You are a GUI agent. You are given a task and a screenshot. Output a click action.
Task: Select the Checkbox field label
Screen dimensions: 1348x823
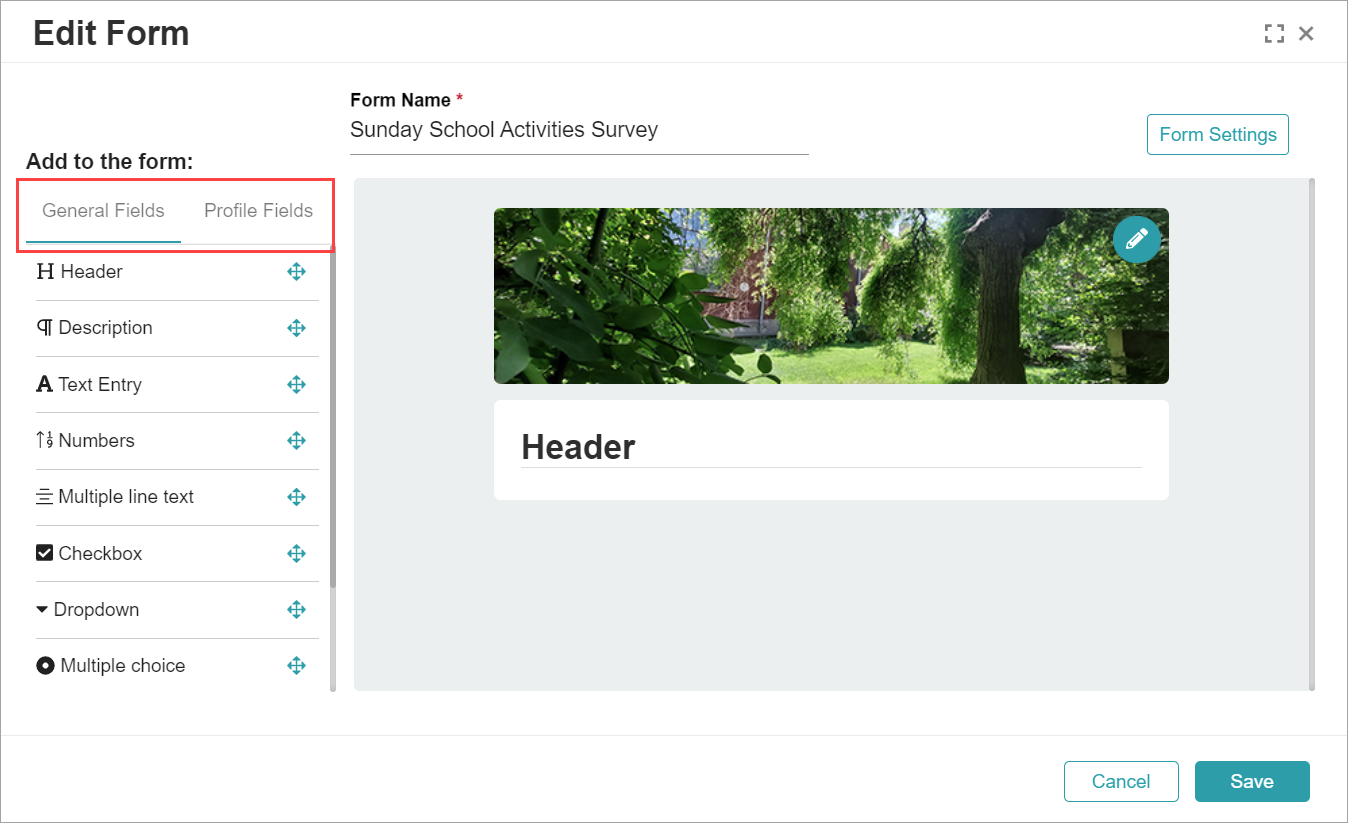coord(100,553)
